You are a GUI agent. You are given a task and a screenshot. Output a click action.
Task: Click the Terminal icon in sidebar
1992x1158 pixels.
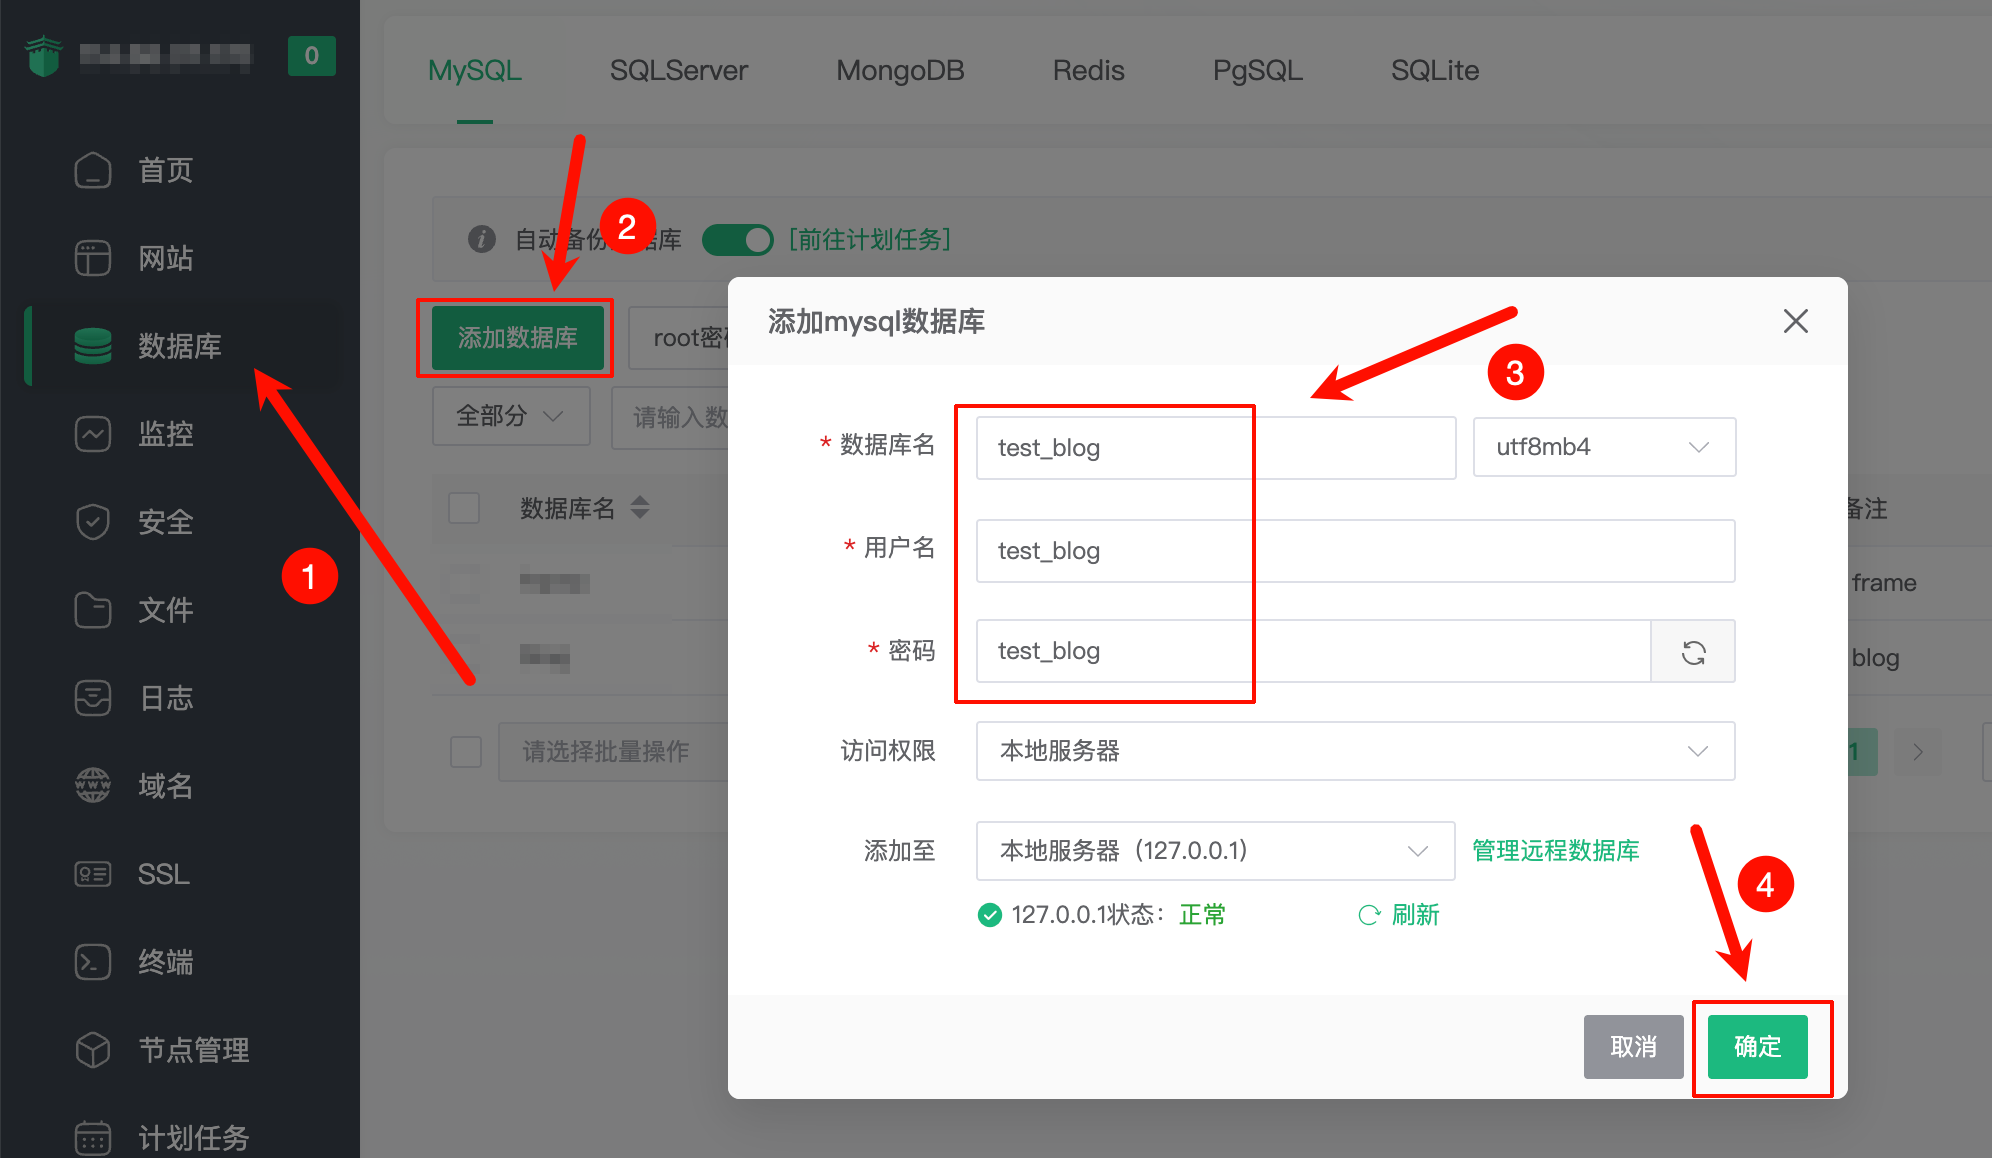click(x=93, y=962)
